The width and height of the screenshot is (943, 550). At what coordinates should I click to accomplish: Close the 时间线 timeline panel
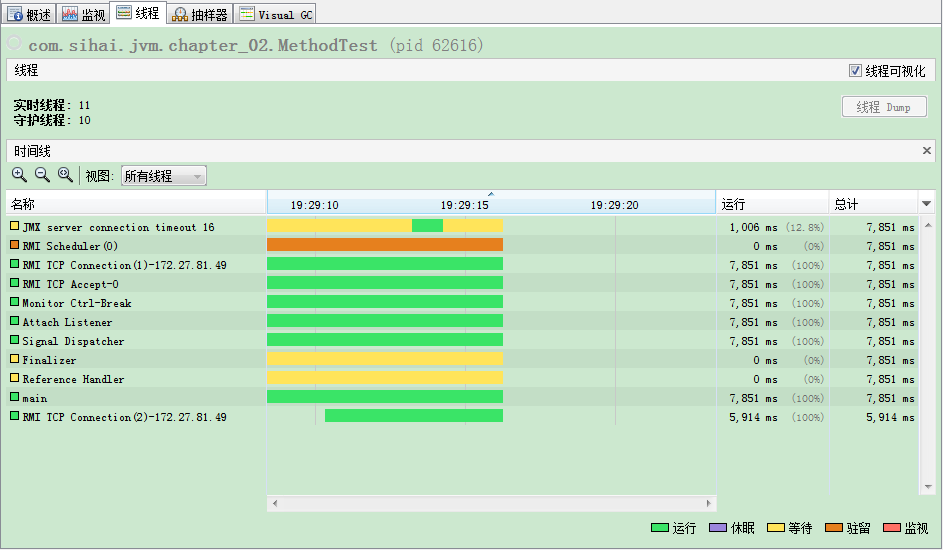click(x=926, y=150)
